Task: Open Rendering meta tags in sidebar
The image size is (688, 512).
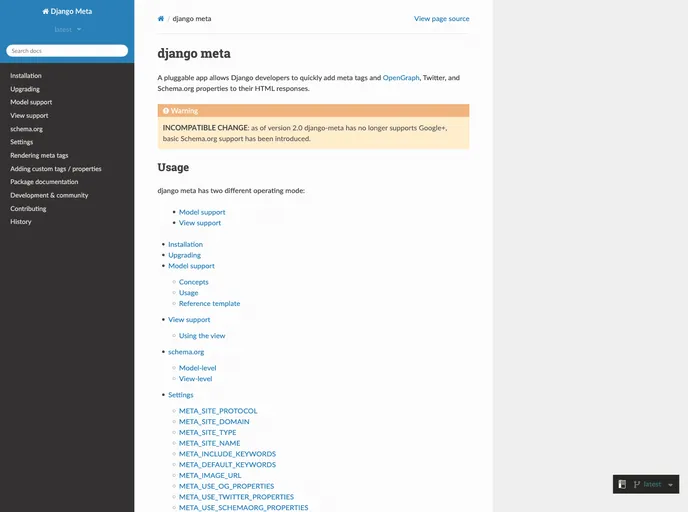Action: tap(39, 155)
